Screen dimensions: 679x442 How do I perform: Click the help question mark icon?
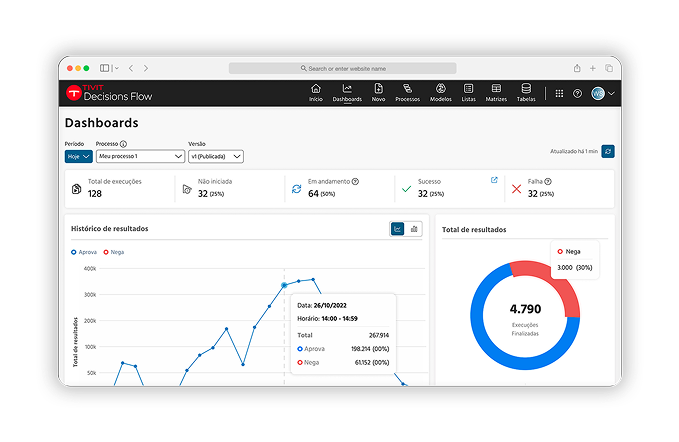577,93
